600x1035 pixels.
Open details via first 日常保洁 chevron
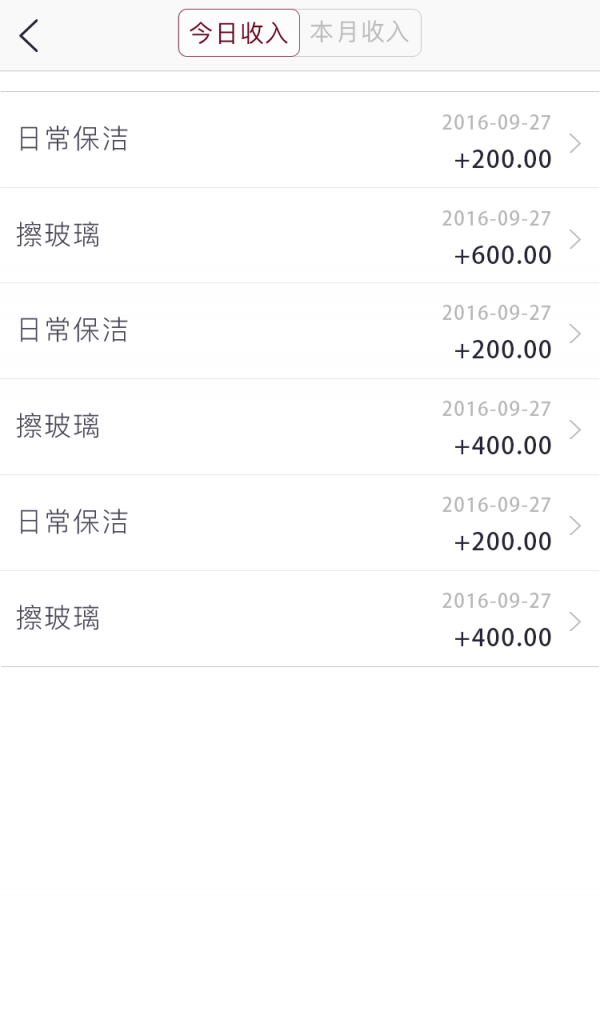[574, 142]
